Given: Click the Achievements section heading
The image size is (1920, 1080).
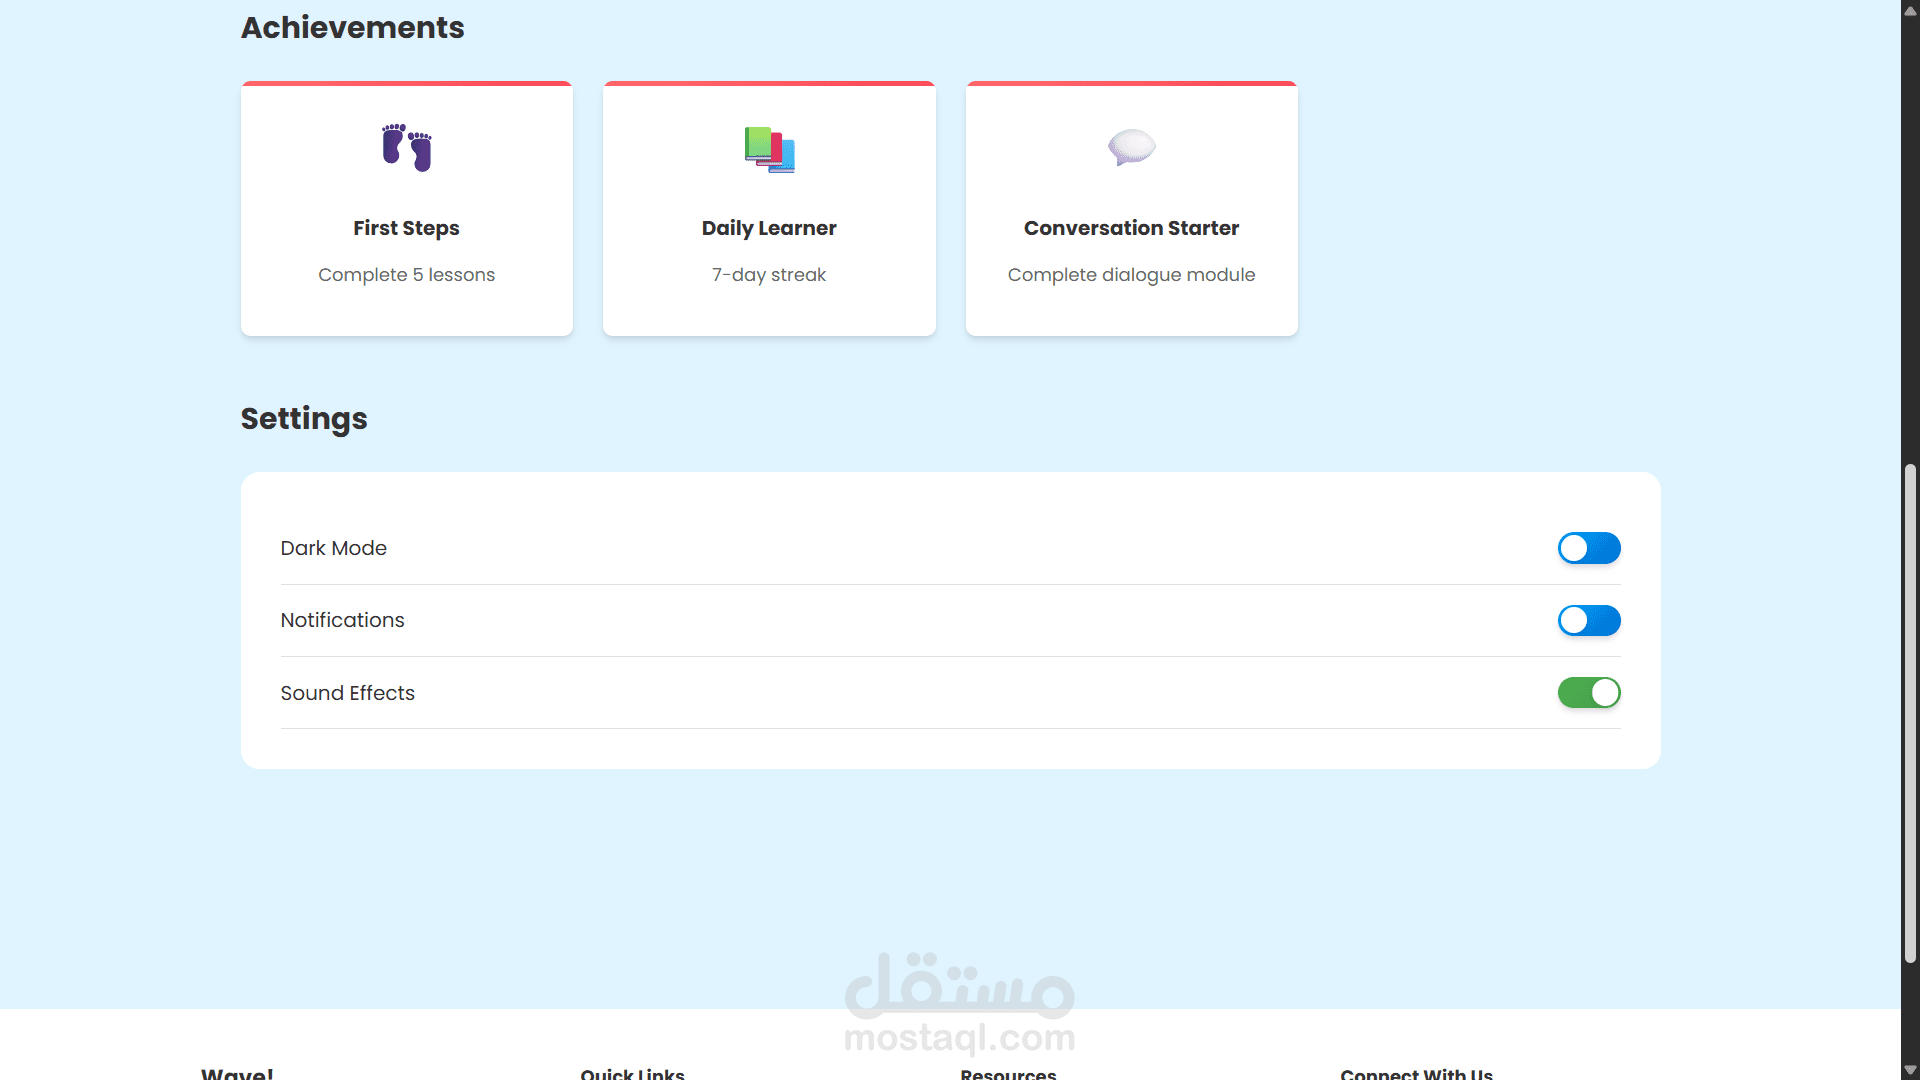Looking at the screenshot, I should click(352, 27).
